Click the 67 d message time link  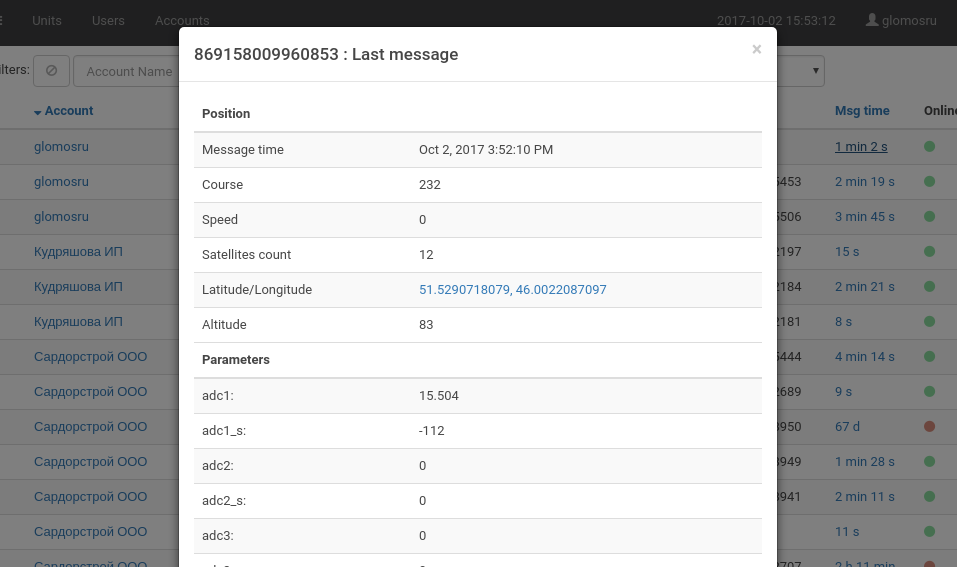tap(846, 427)
